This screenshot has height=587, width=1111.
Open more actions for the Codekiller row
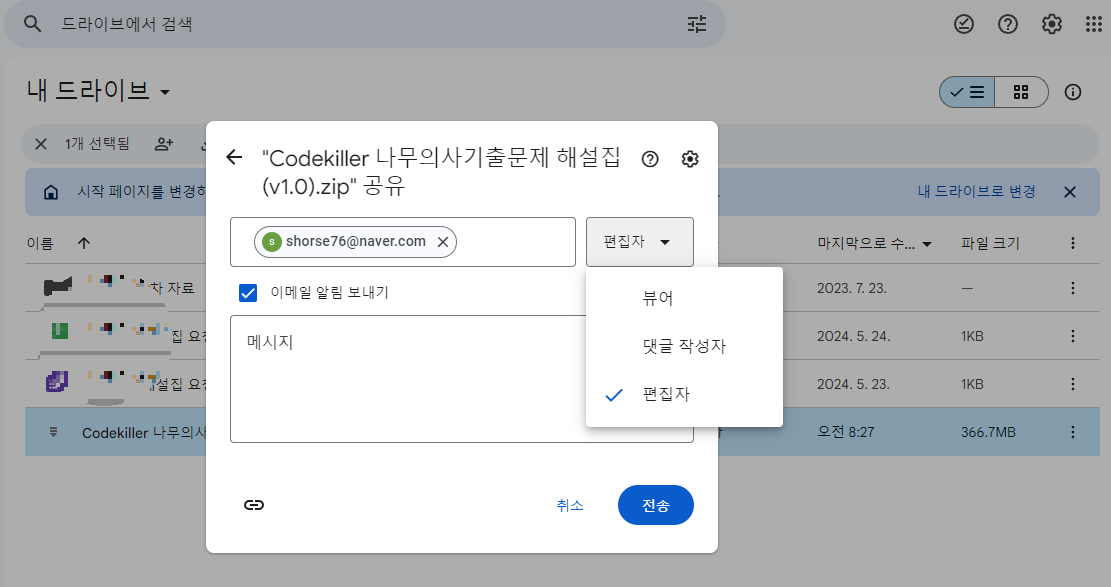coord(1073,432)
